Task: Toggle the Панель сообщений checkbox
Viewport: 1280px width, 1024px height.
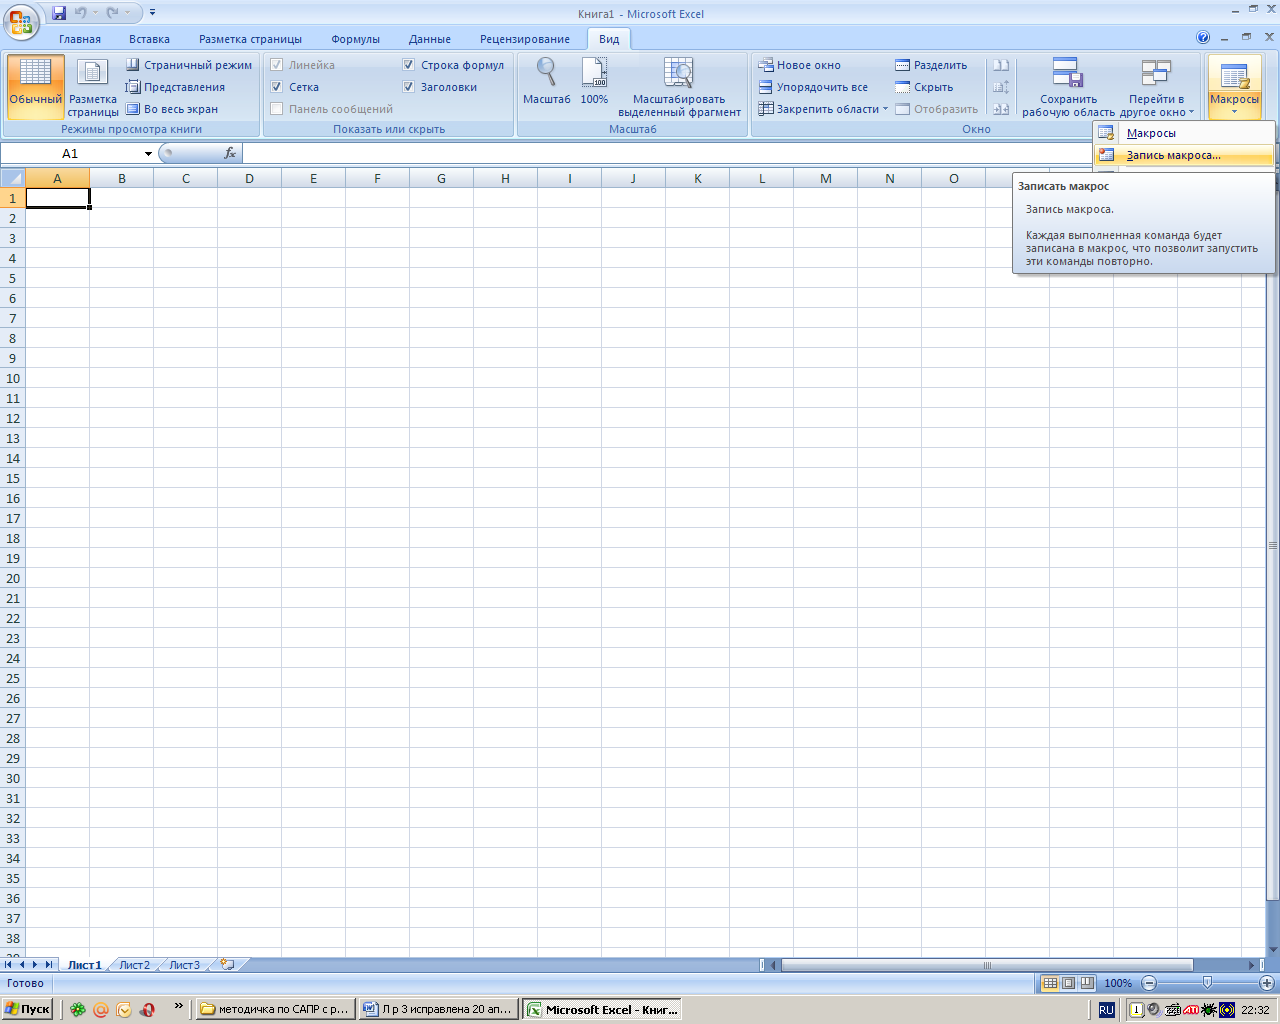Action: 277,109
